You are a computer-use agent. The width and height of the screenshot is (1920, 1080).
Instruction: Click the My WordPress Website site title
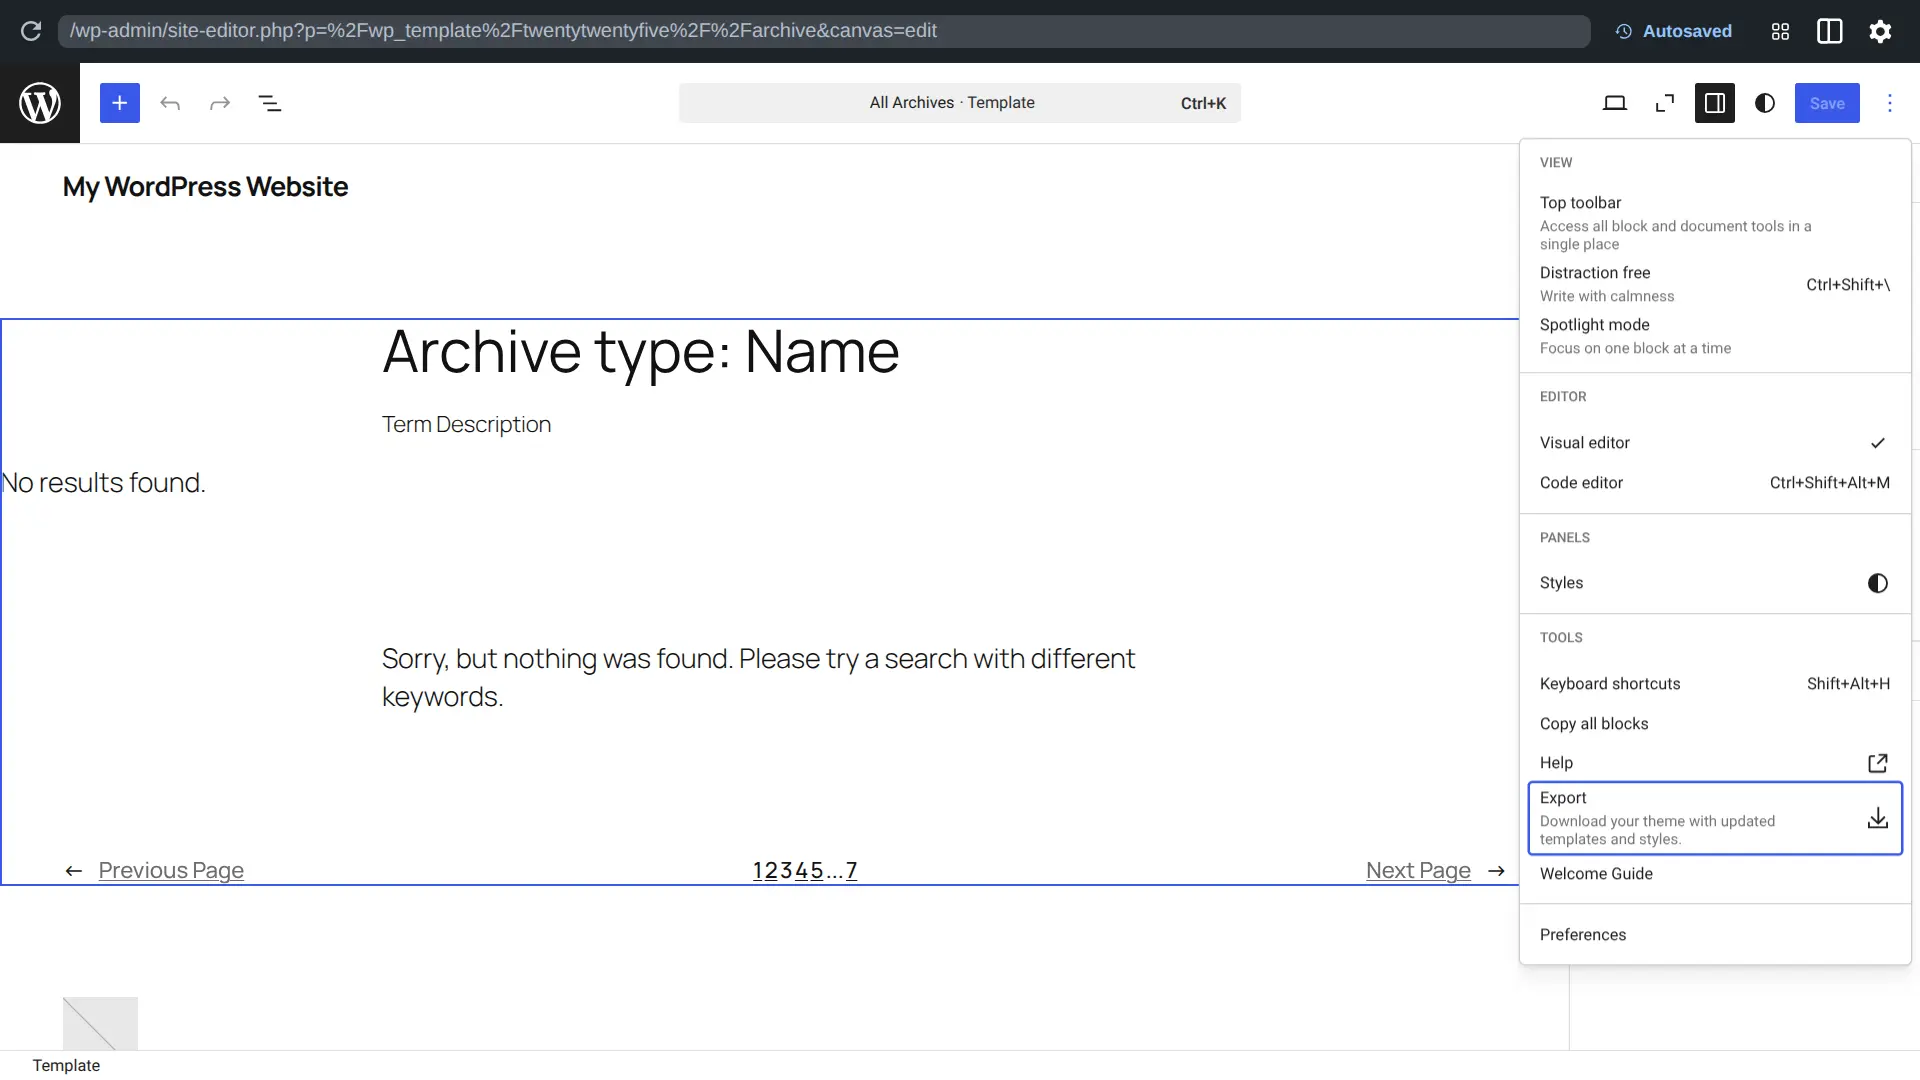tap(205, 187)
